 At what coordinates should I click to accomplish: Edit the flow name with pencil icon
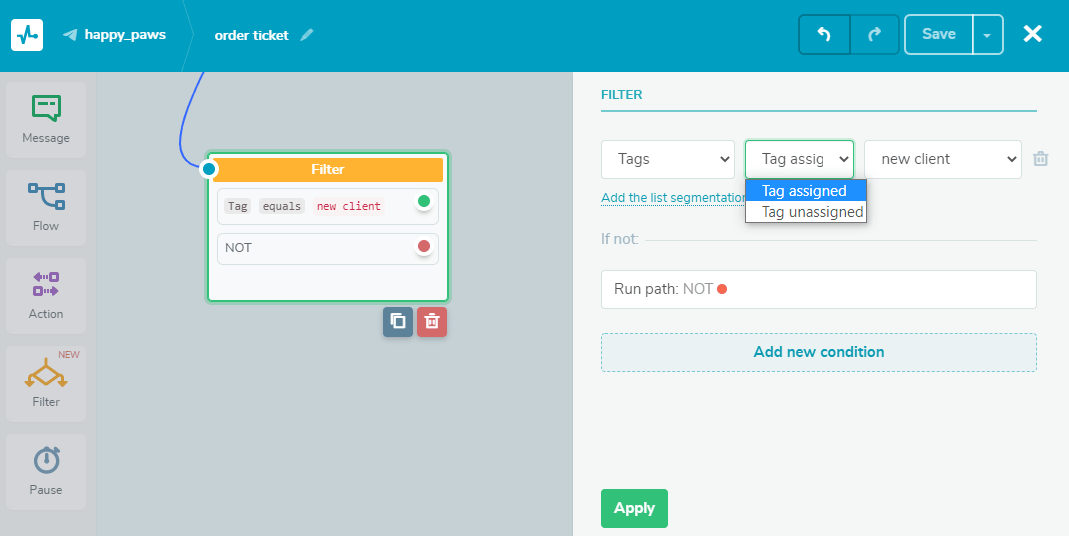(x=307, y=35)
